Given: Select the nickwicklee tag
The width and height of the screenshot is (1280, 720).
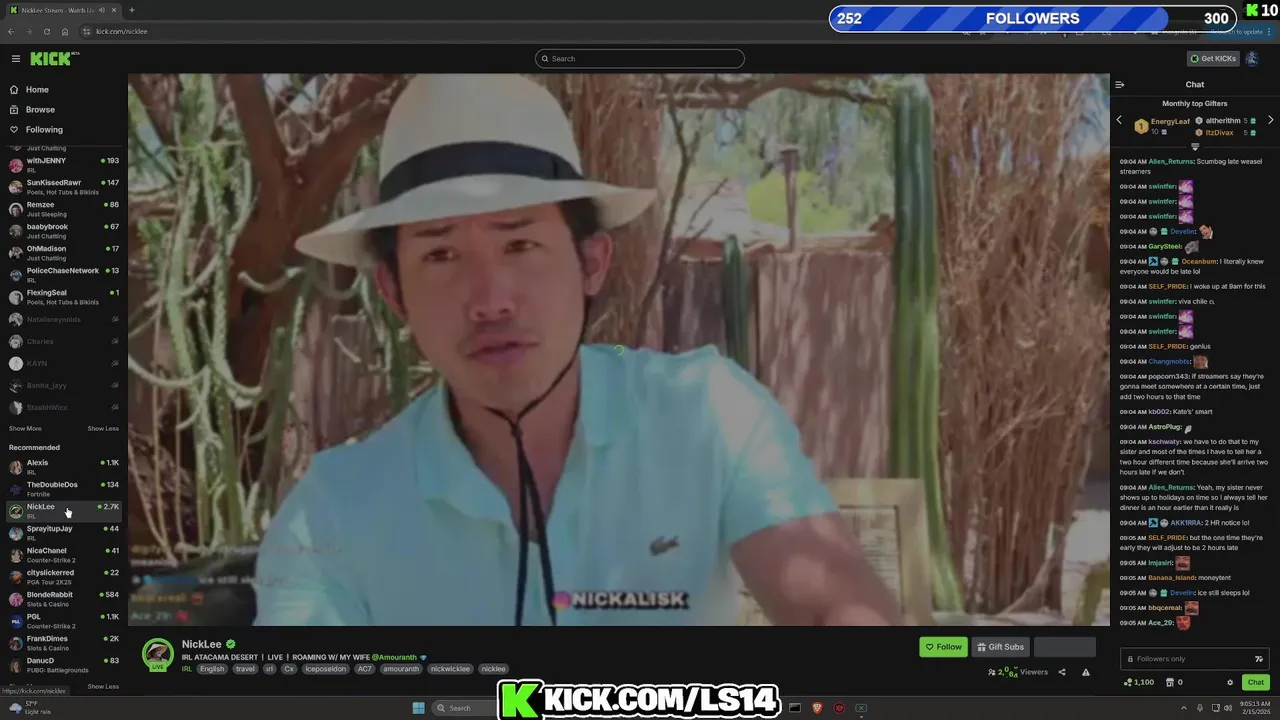Looking at the screenshot, I should click(450, 669).
